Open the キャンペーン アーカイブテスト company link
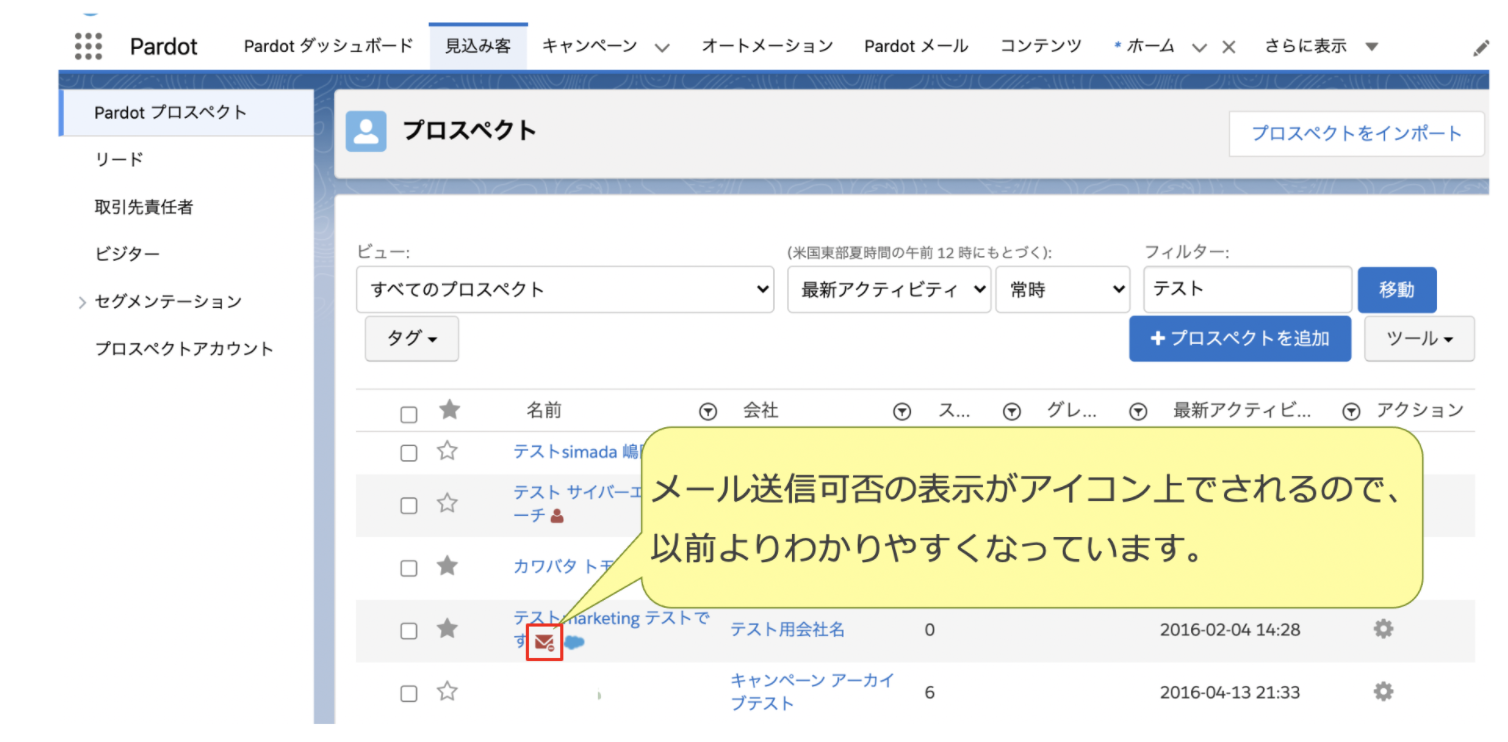1508x742 pixels. (812, 691)
